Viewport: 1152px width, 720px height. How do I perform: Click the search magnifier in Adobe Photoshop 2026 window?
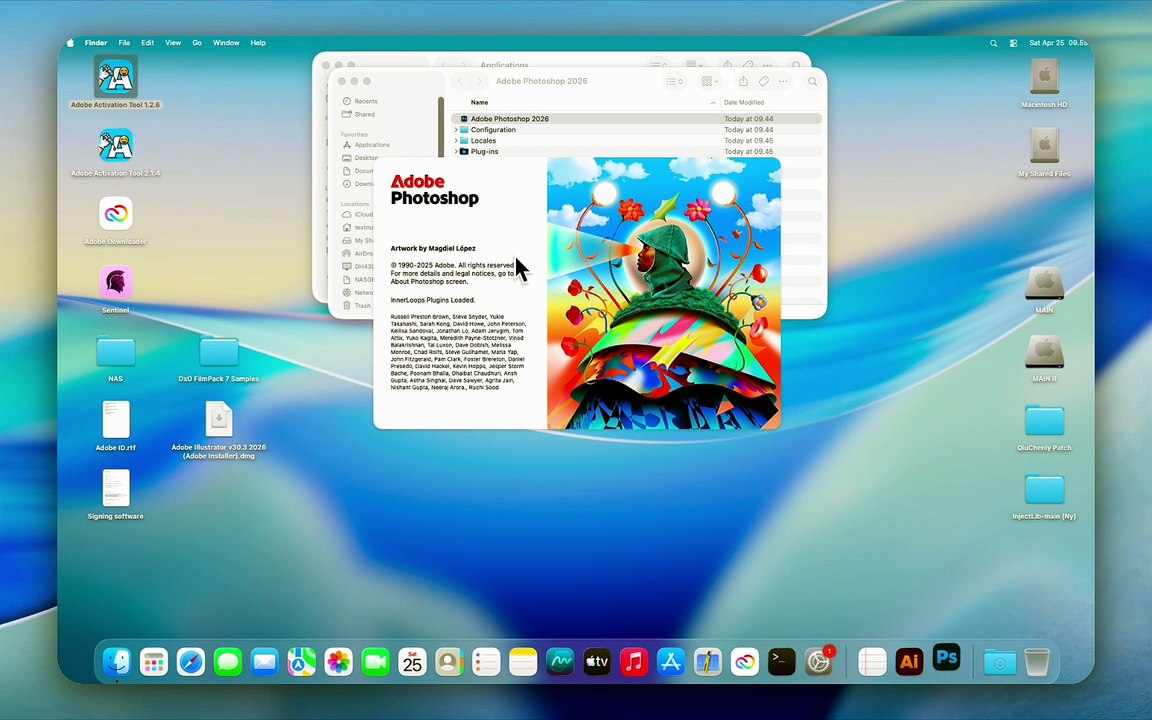[813, 82]
